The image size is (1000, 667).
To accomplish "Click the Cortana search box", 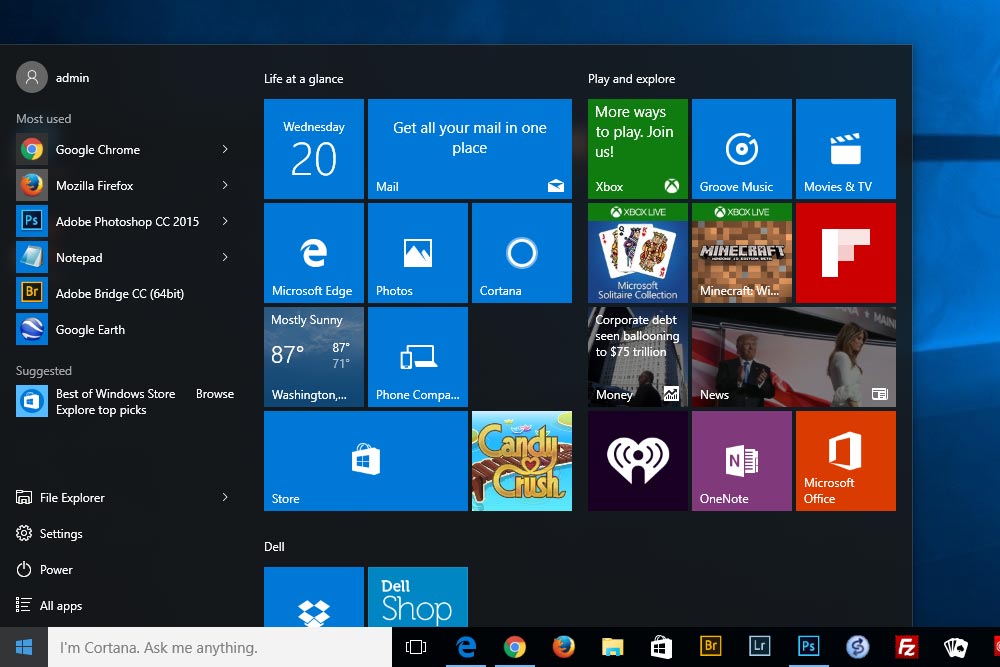I will click(x=220, y=648).
